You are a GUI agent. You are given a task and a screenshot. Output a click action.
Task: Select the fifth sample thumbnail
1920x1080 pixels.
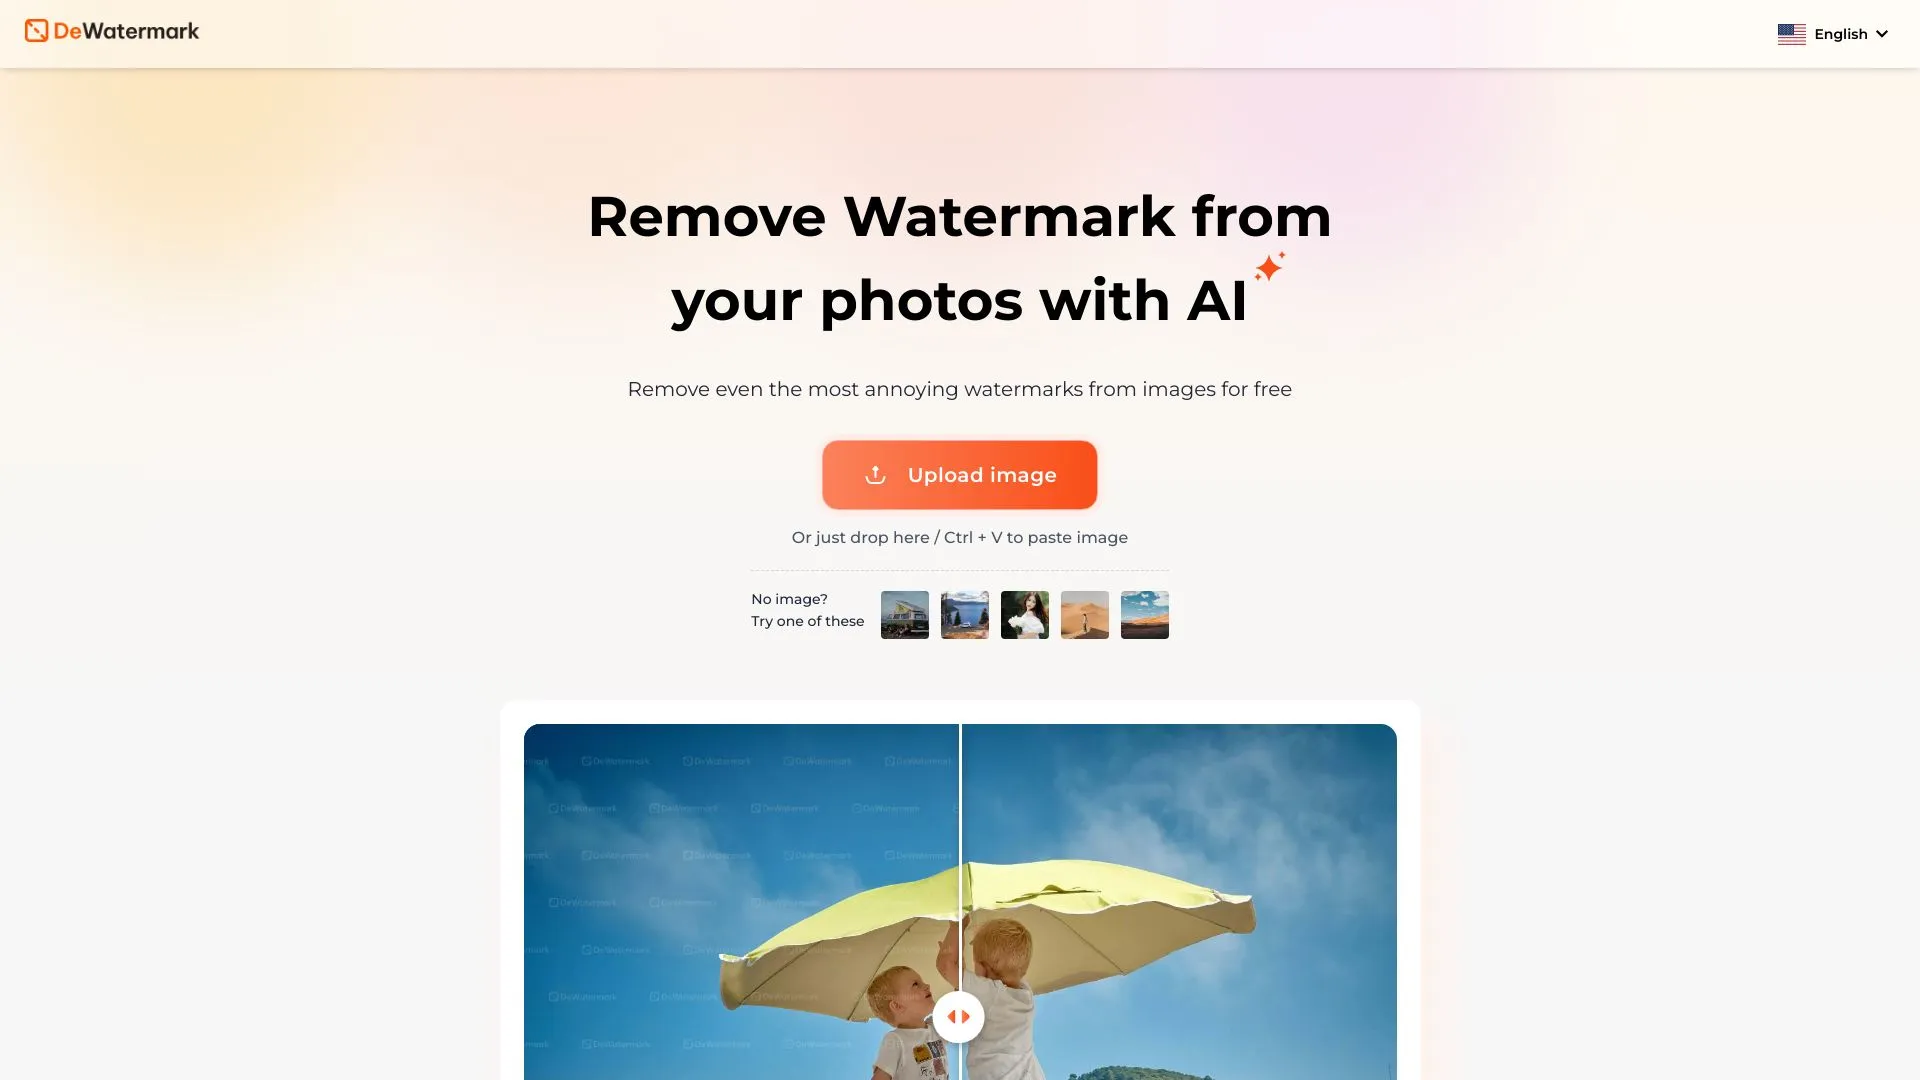point(1145,615)
